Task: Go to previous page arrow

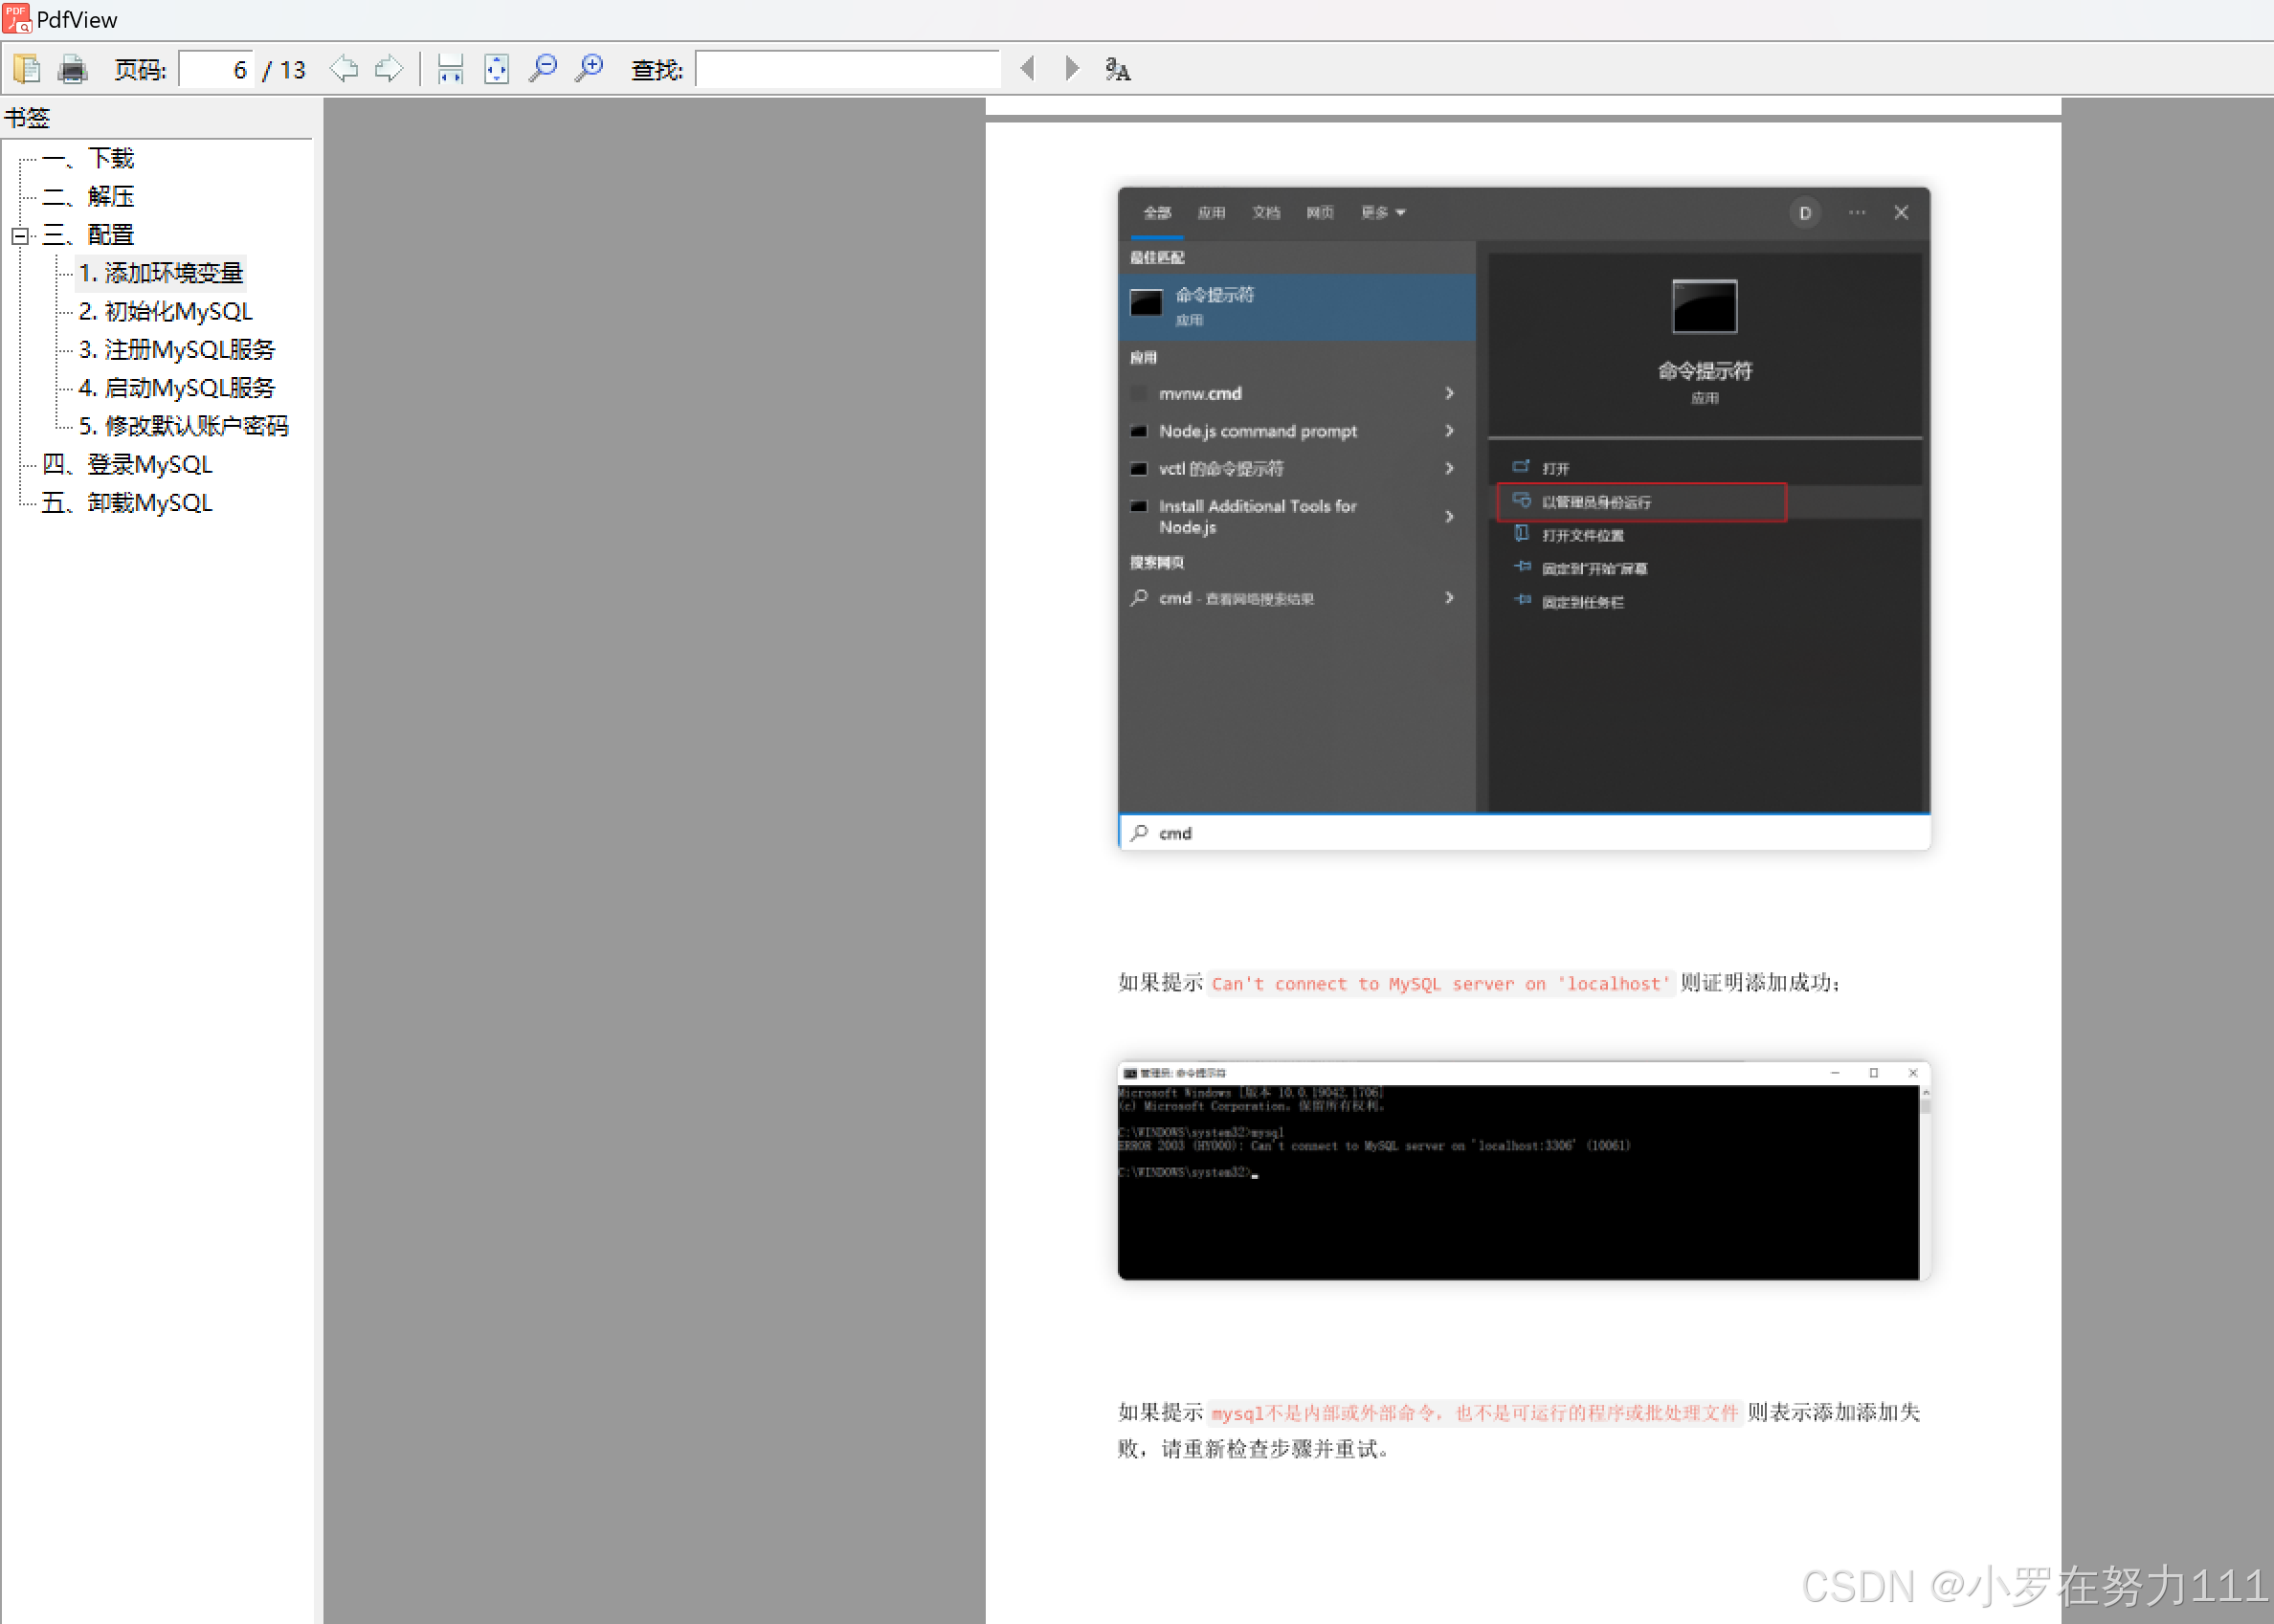Action: coord(343,69)
